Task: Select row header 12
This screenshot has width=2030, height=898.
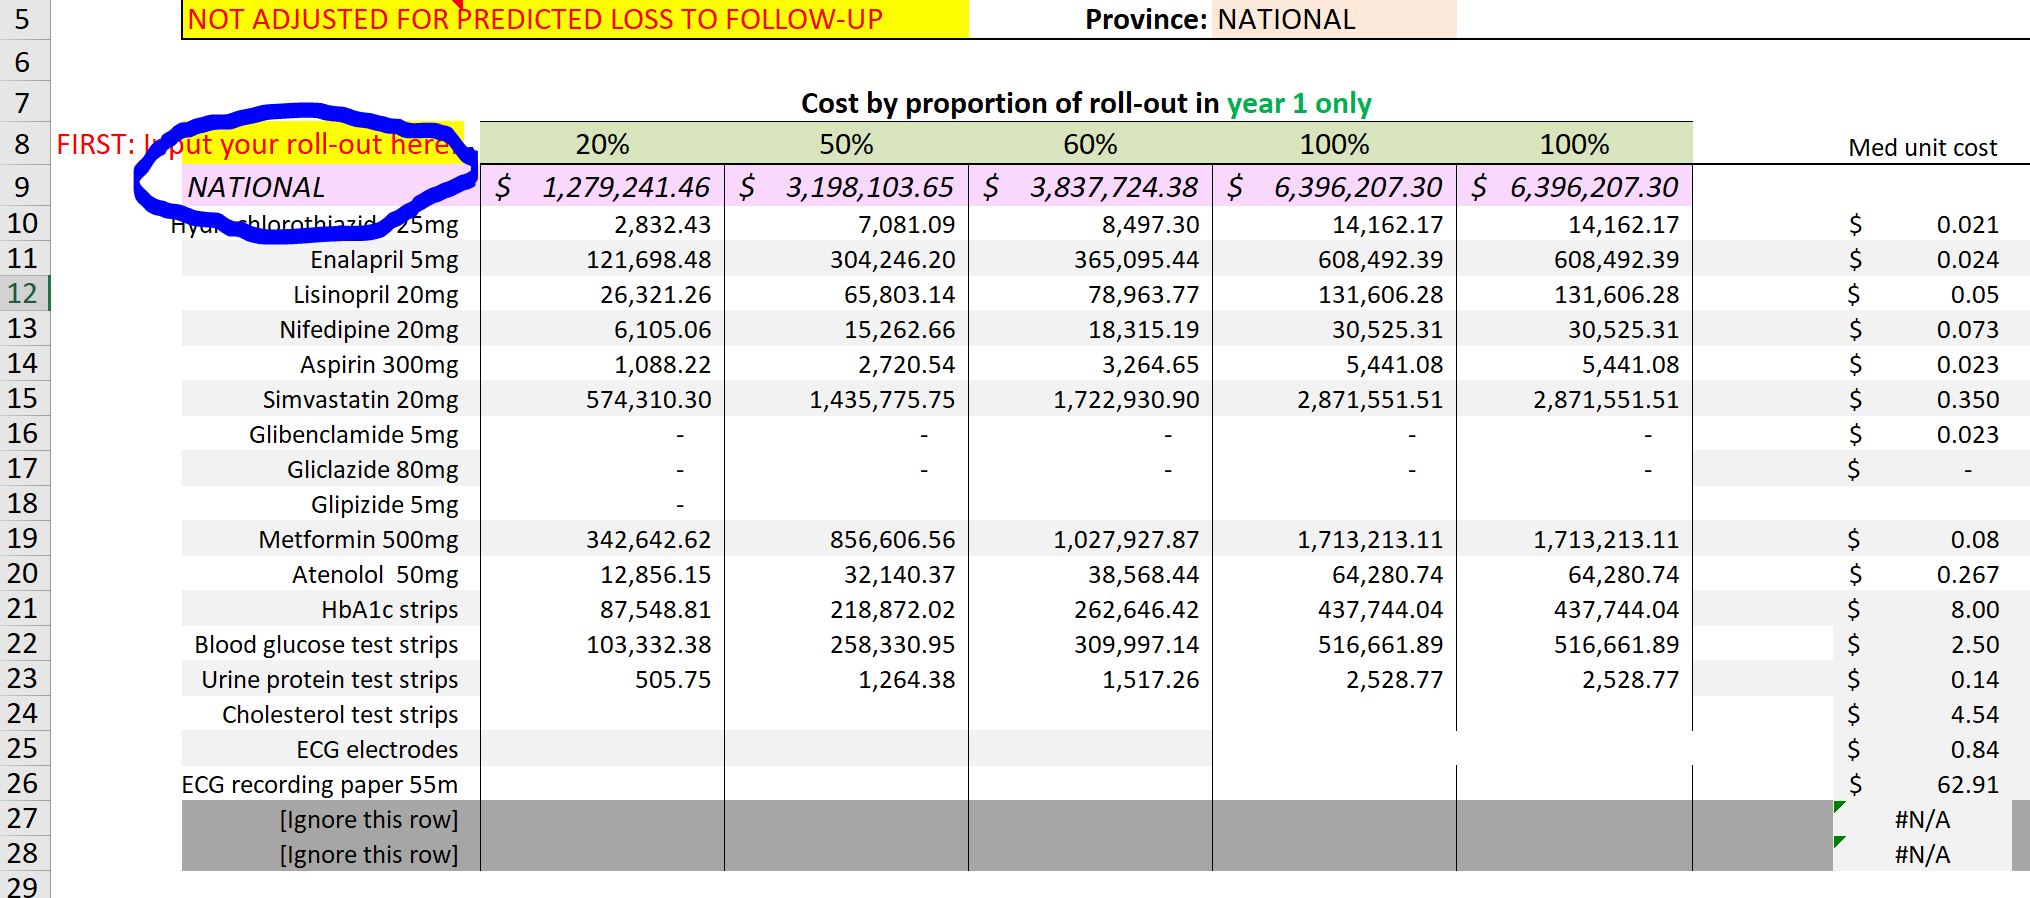Action: pyautogui.click(x=24, y=293)
